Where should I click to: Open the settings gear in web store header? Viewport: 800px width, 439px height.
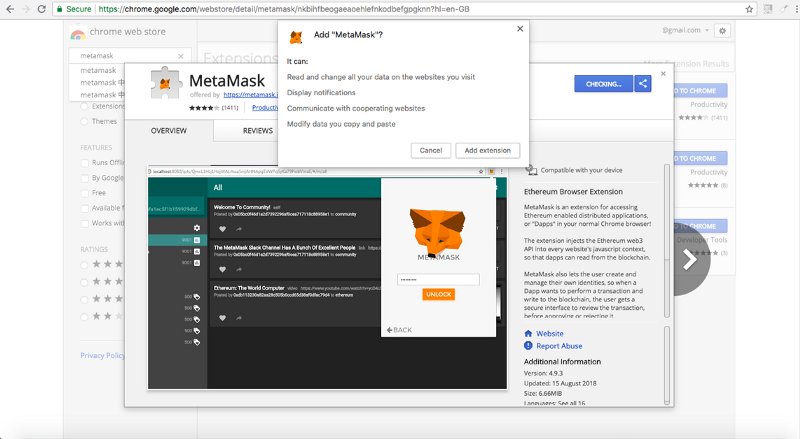[x=722, y=31]
